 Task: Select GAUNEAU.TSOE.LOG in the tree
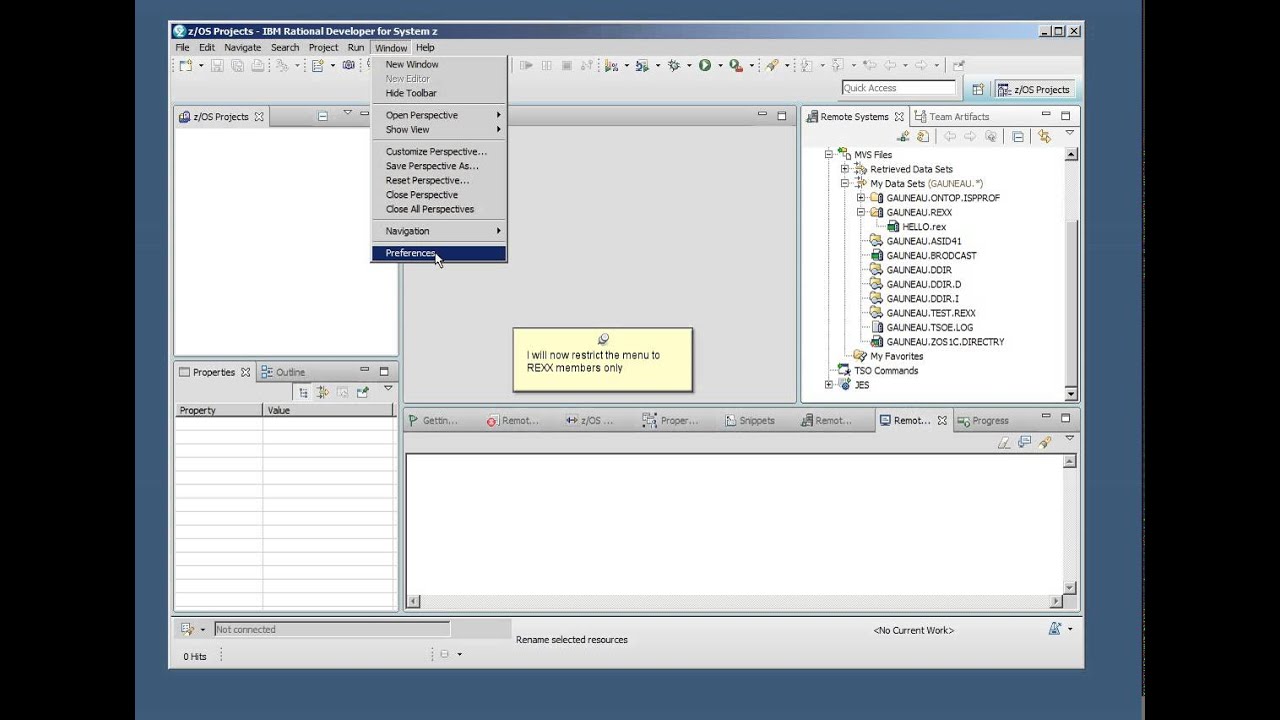tap(929, 327)
